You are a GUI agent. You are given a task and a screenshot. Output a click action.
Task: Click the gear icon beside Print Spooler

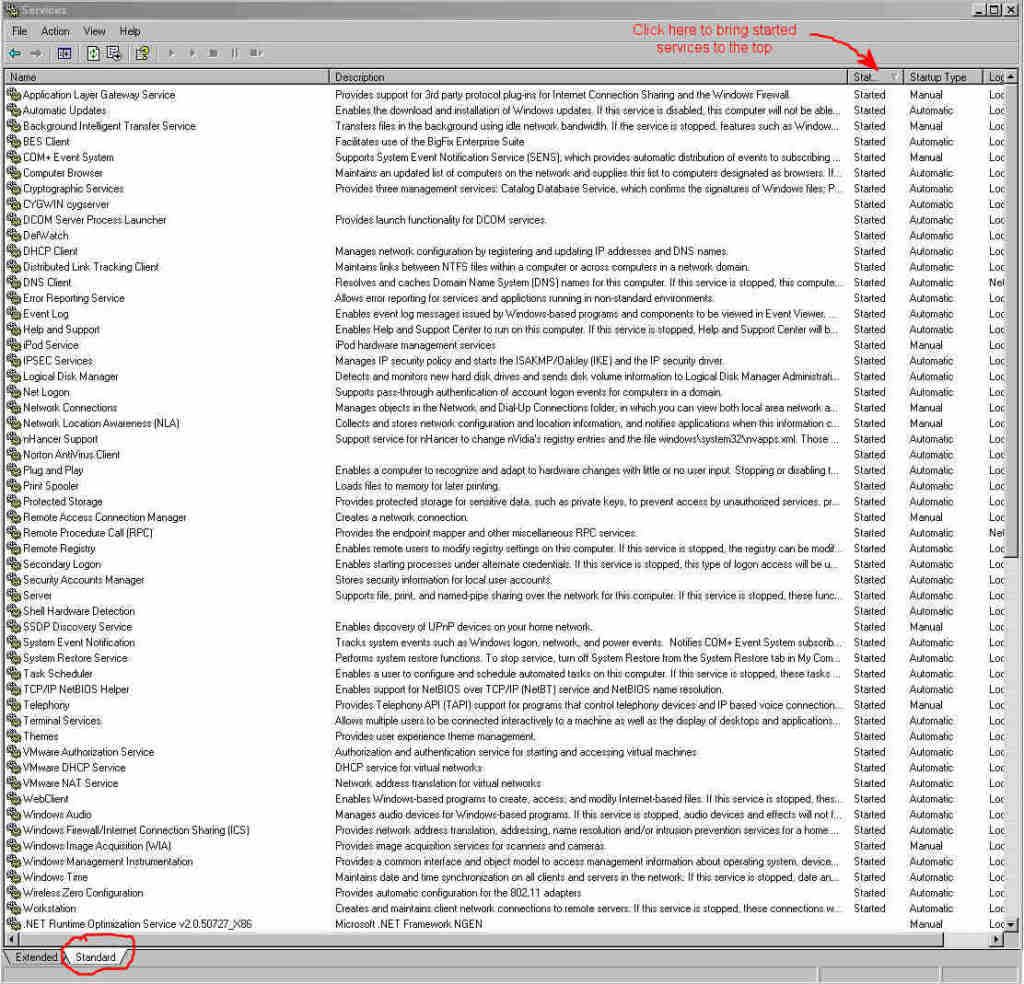(x=13, y=486)
